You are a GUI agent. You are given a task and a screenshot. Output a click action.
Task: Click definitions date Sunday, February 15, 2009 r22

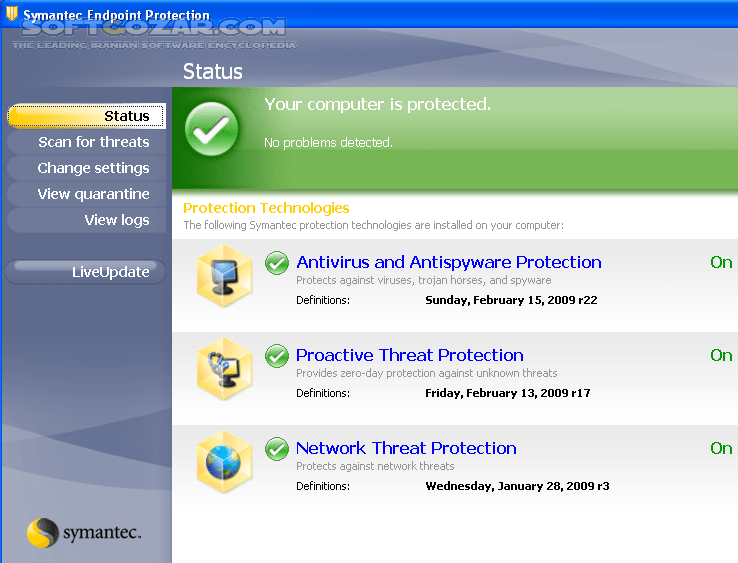511,300
